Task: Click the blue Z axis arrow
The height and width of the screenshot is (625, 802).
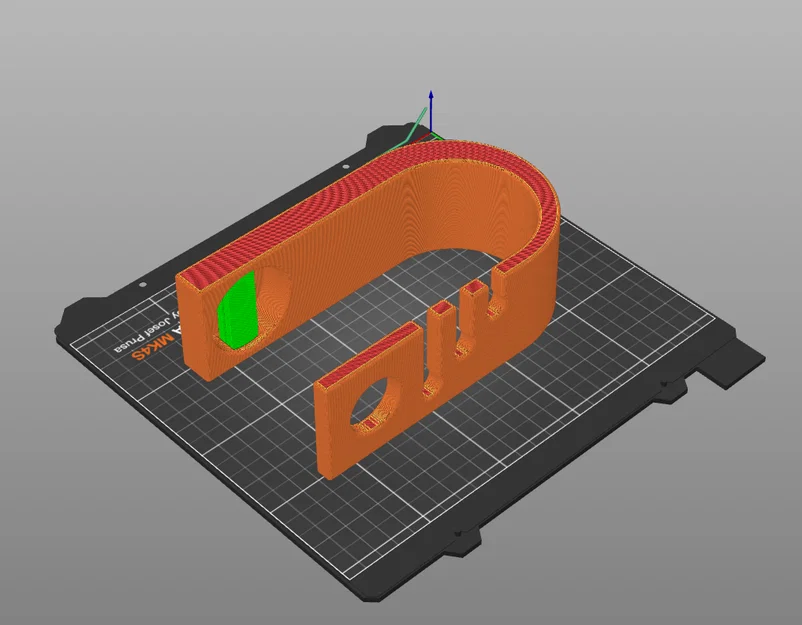Action: pos(431,110)
